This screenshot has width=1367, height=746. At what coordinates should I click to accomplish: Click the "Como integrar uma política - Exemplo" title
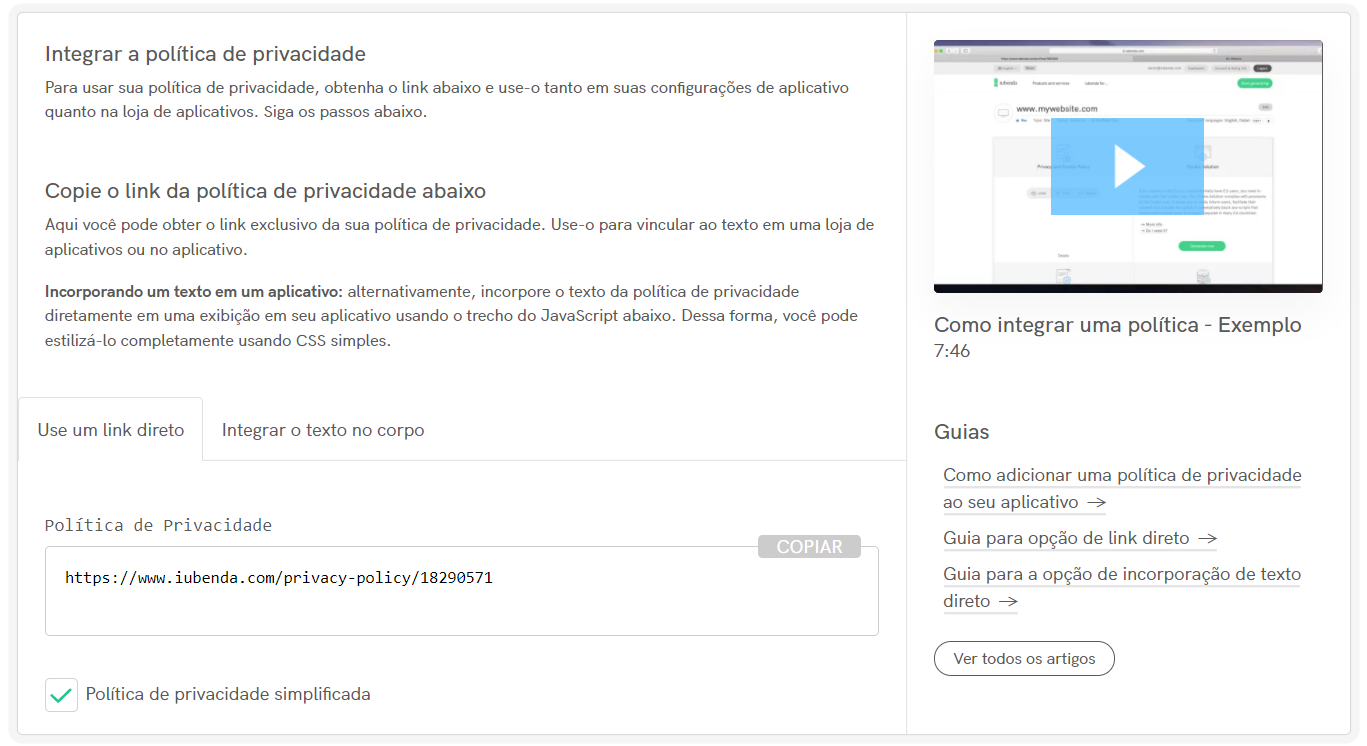pyautogui.click(x=1117, y=325)
